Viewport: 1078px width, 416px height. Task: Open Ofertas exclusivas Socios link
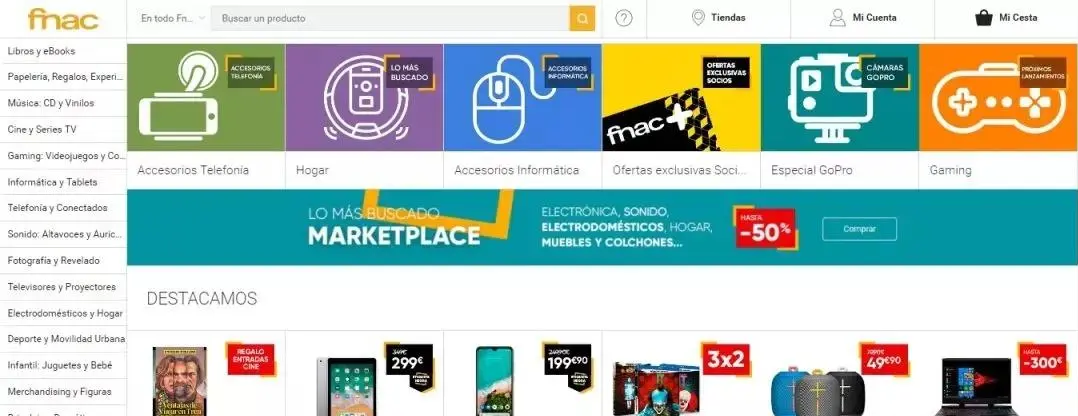(679, 170)
